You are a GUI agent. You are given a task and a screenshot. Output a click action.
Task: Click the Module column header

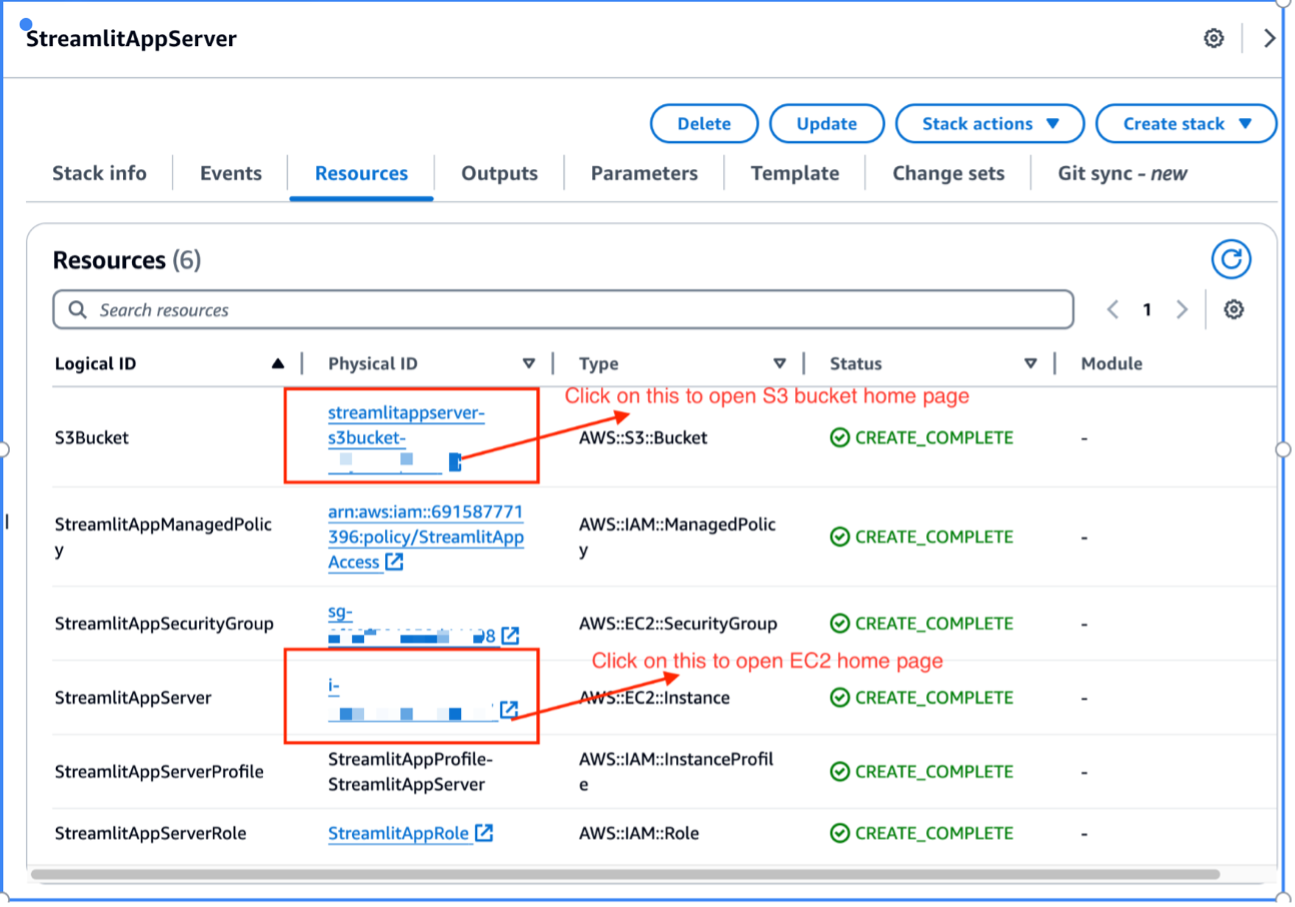pyautogui.click(x=1111, y=364)
